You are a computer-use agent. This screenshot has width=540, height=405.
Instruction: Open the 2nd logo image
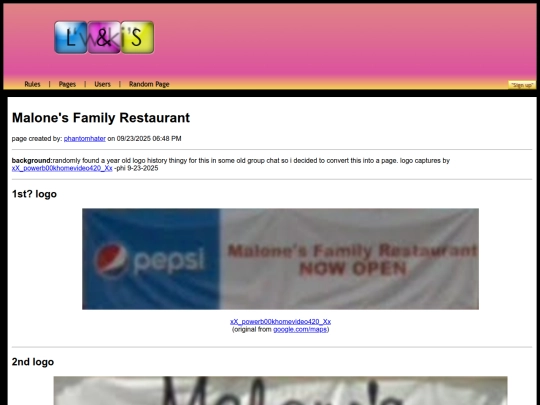(280, 391)
